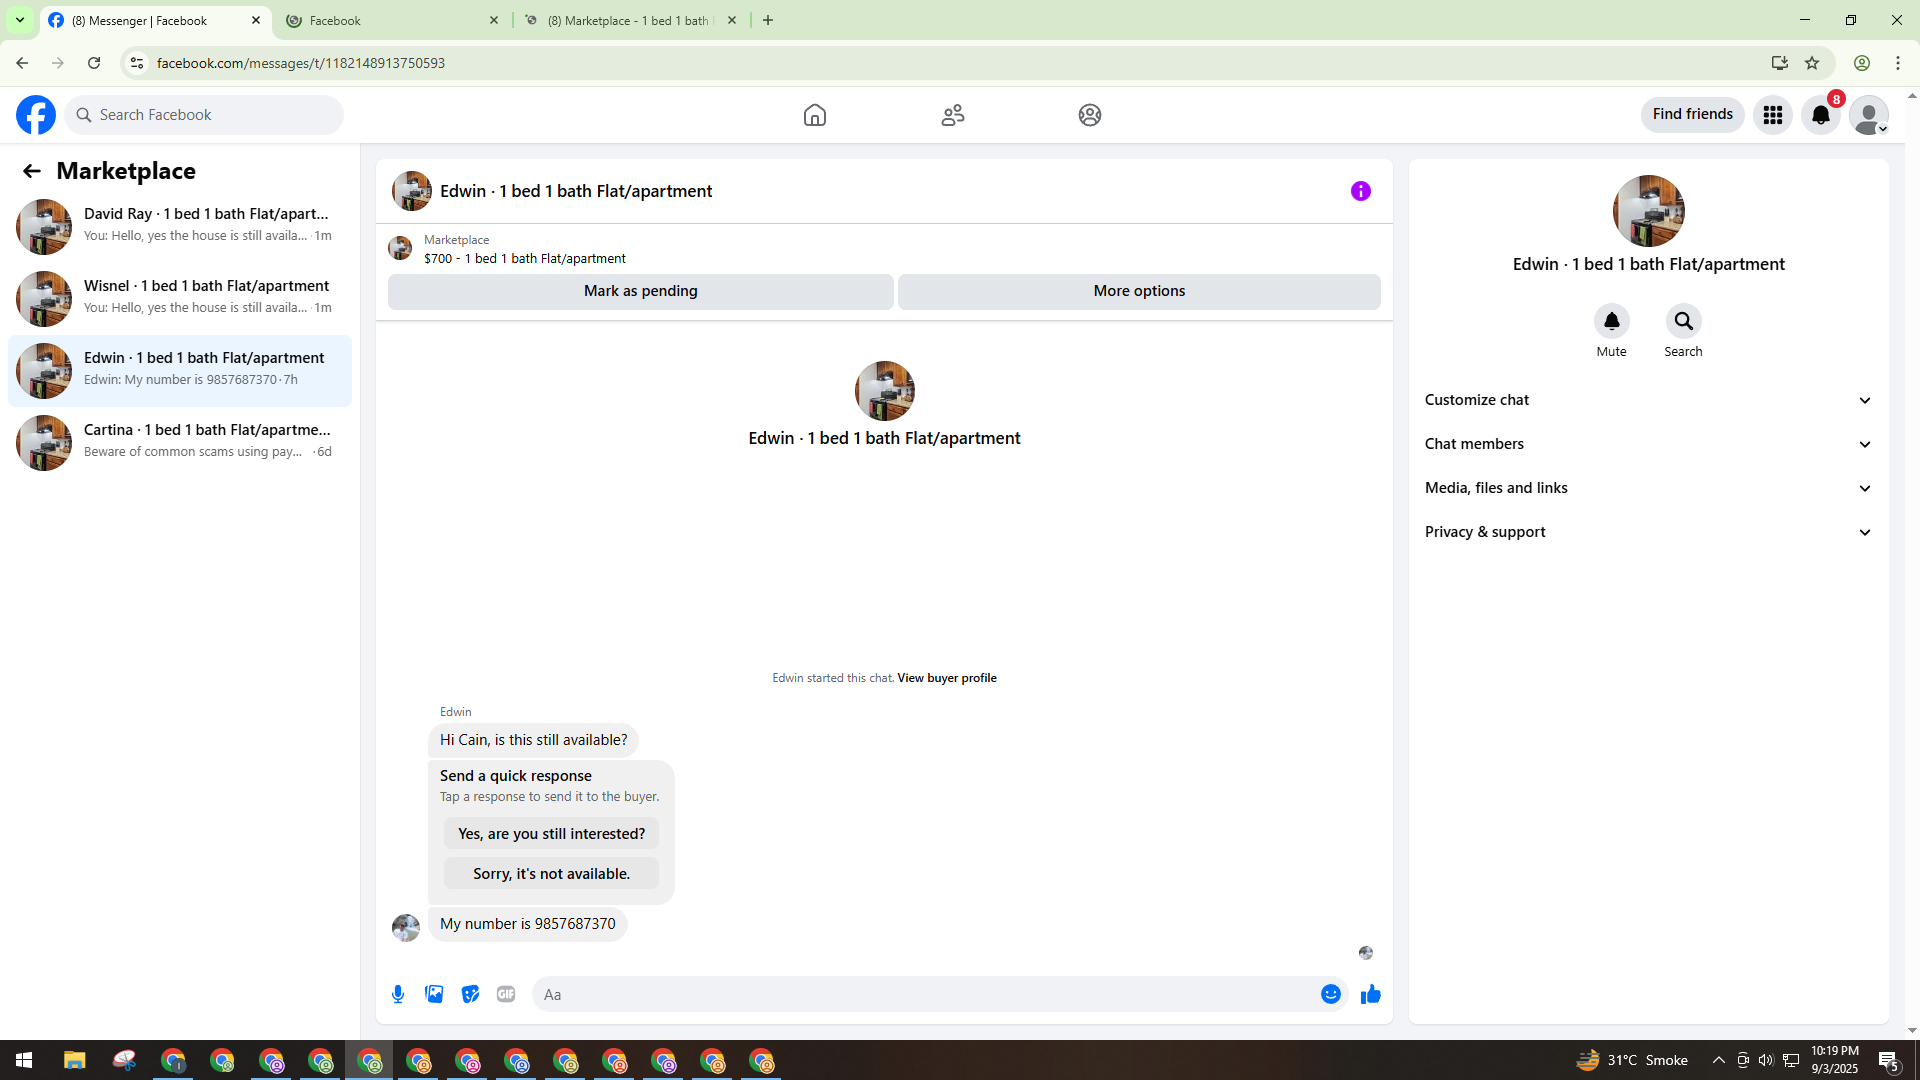Open taskbar clock and date
The image size is (1920, 1080).
pos(1835,1060)
